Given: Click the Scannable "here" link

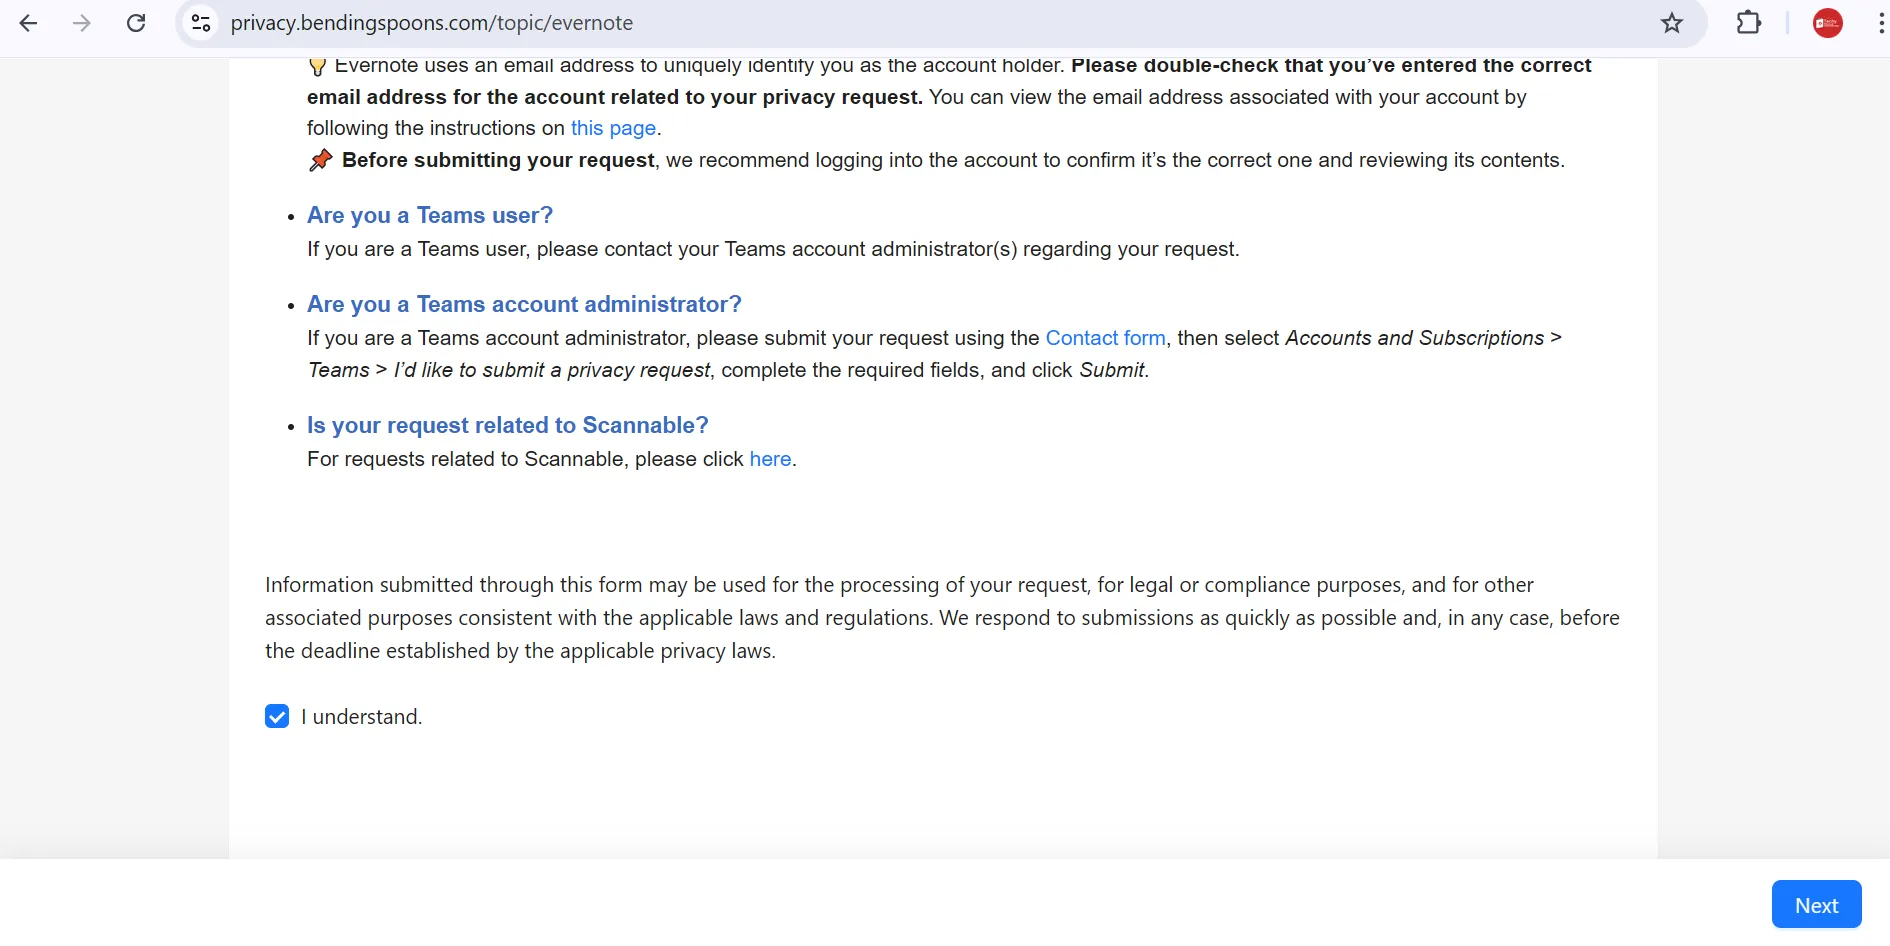Looking at the screenshot, I should [x=770, y=459].
